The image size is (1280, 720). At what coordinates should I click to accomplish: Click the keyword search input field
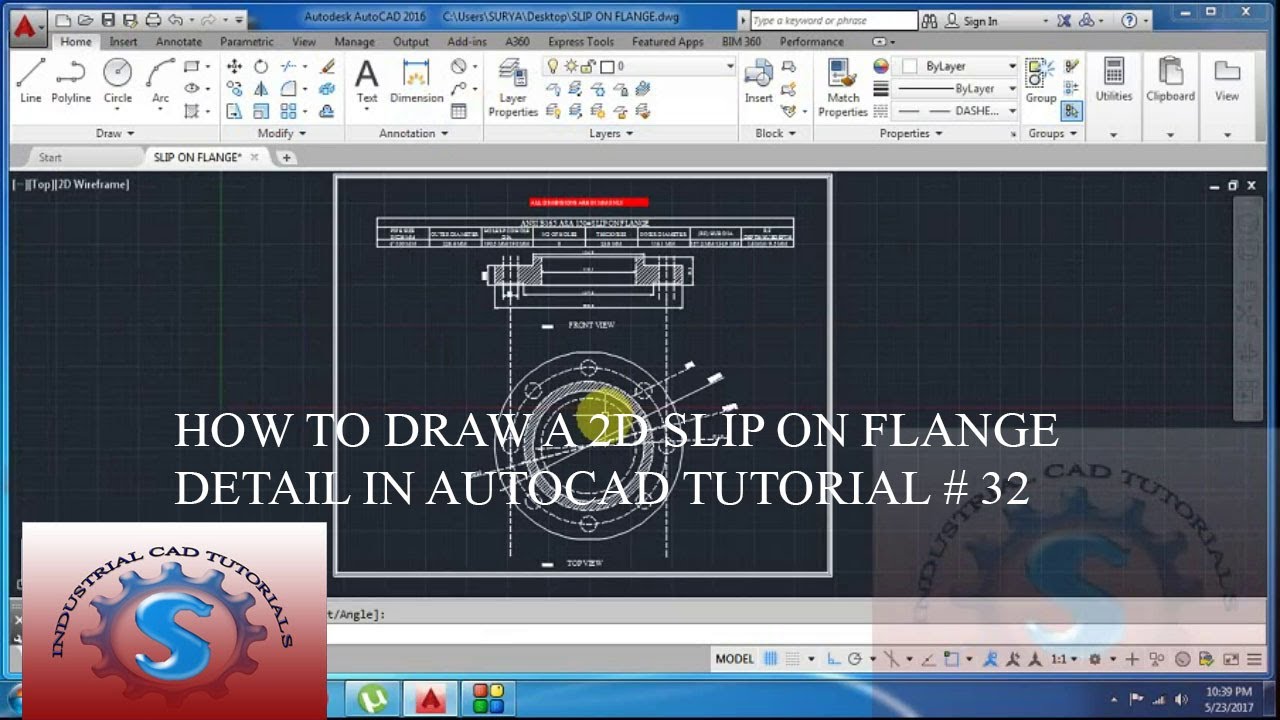833,21
